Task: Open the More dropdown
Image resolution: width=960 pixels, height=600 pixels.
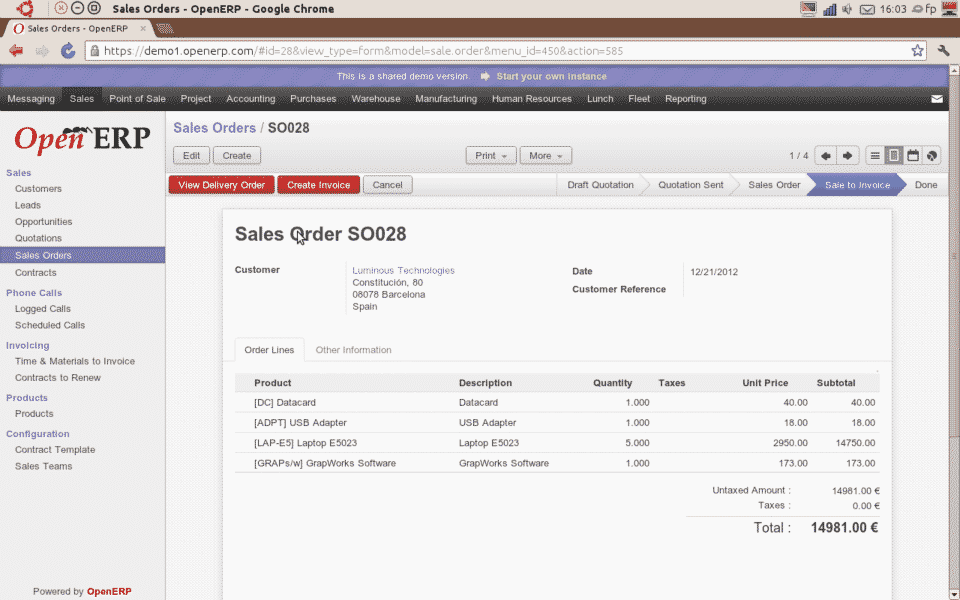Action: point(546,156)
